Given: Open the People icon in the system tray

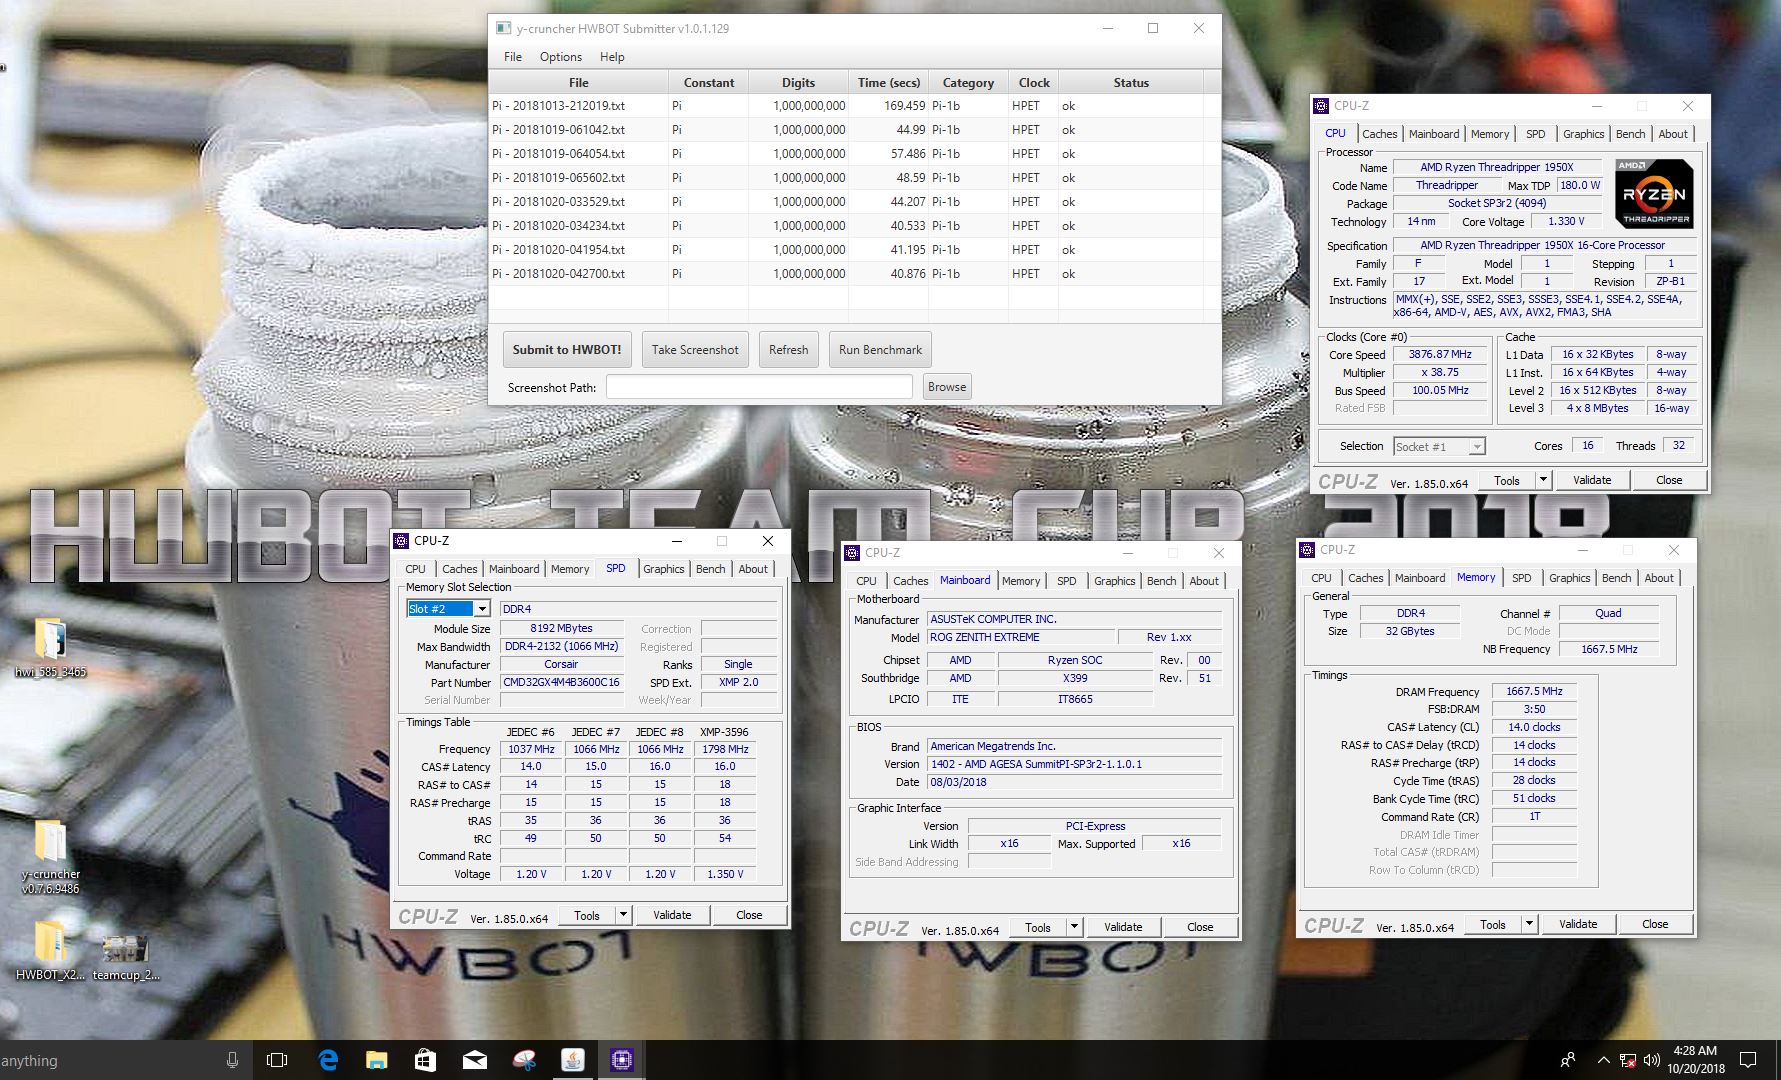Looking at the screenshot, I should coord(1567,1060).
